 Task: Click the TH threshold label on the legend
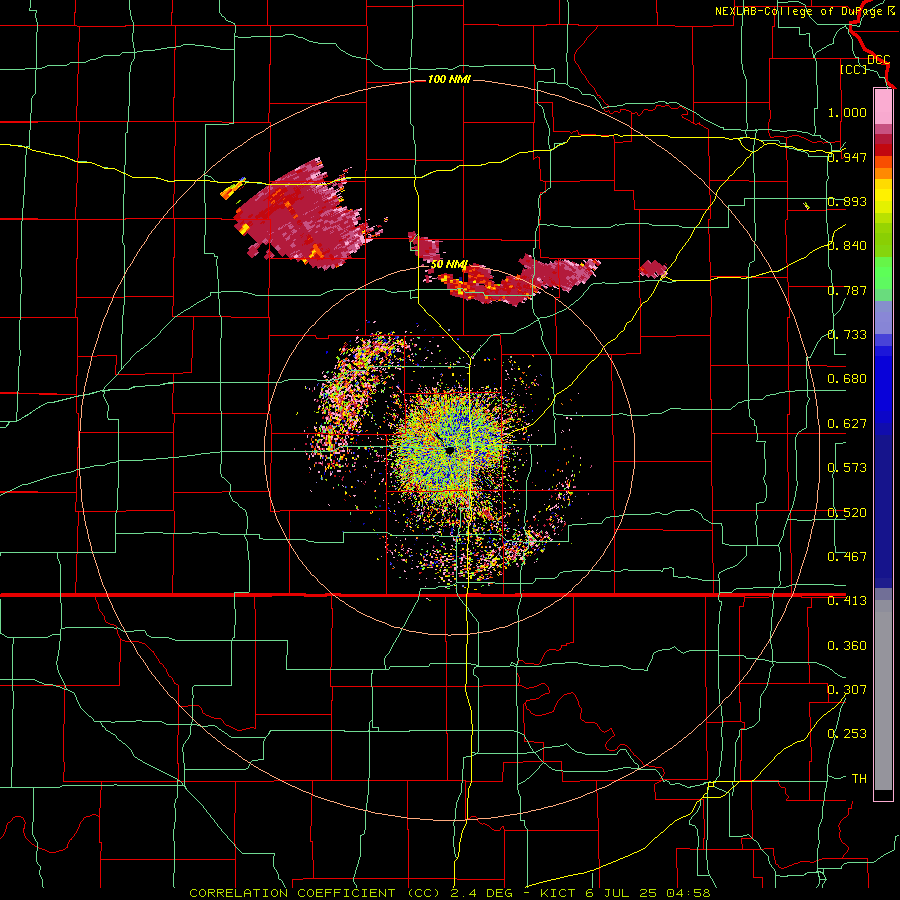pyautogui.click(x=859, y=779)
